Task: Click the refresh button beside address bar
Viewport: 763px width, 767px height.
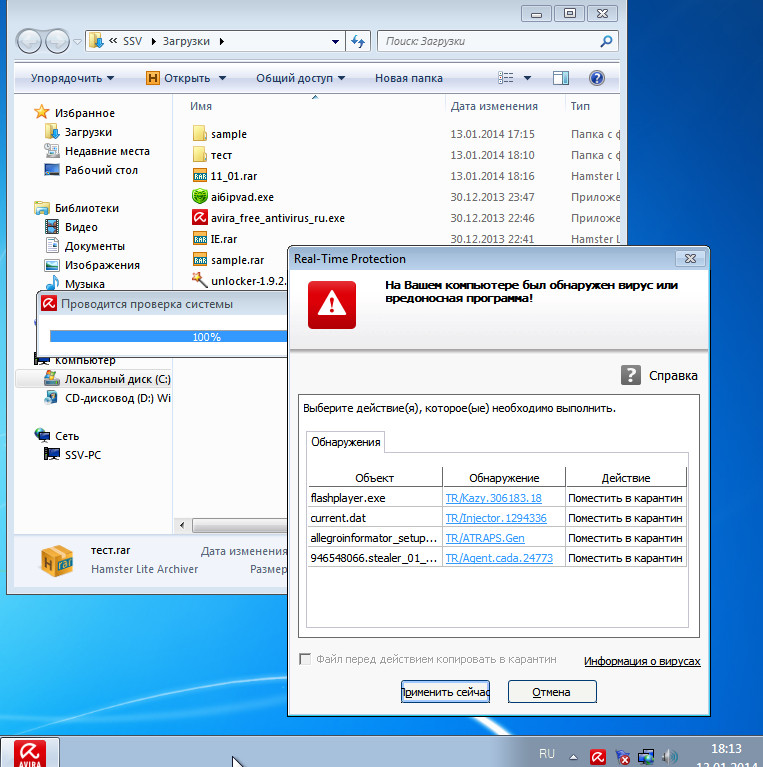Action: (x=358, y=41)
